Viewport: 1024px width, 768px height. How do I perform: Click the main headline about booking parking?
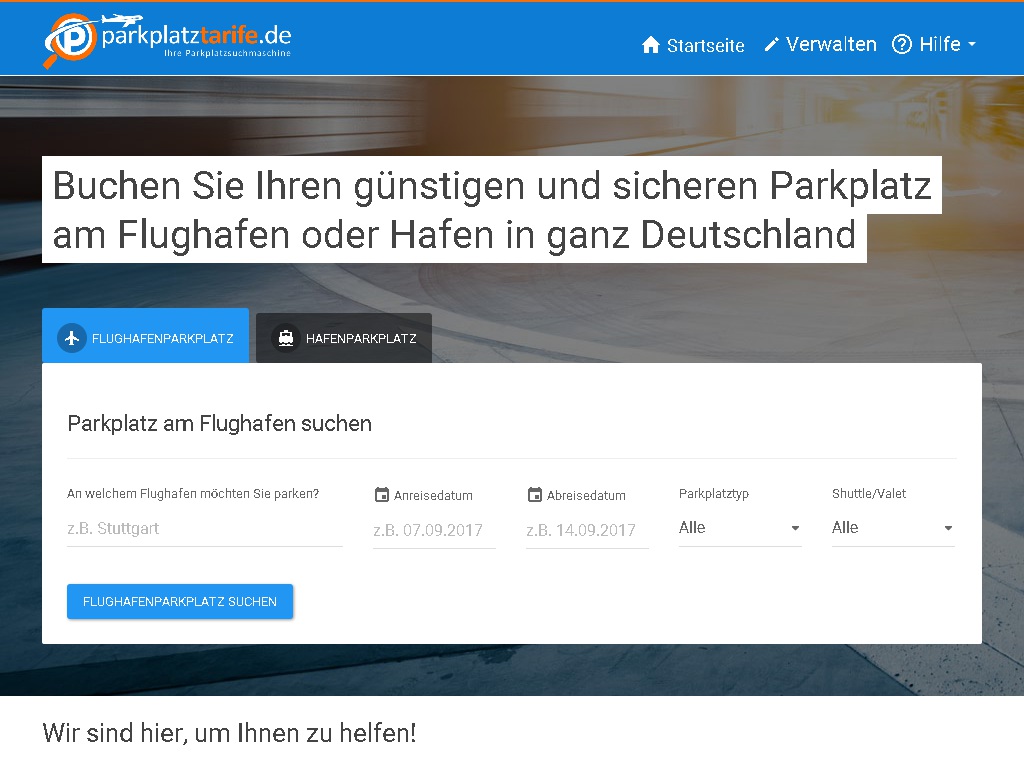pyautogui.click(x=490, y=210)
